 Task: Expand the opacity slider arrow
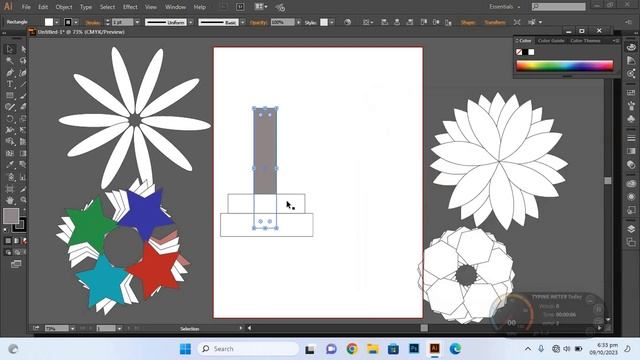pos(299,22)
